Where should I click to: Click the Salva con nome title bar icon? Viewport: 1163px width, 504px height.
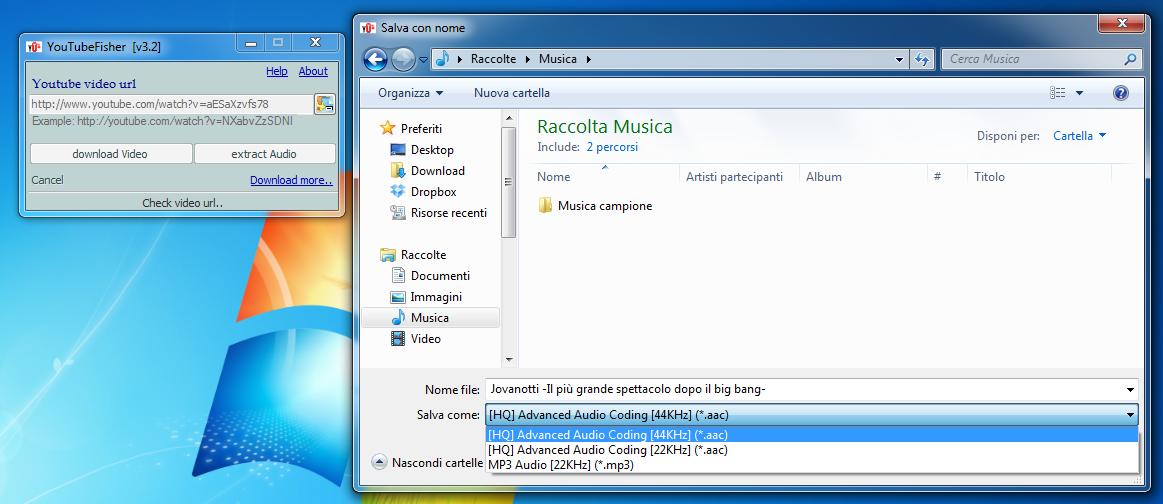pos(367,28)
